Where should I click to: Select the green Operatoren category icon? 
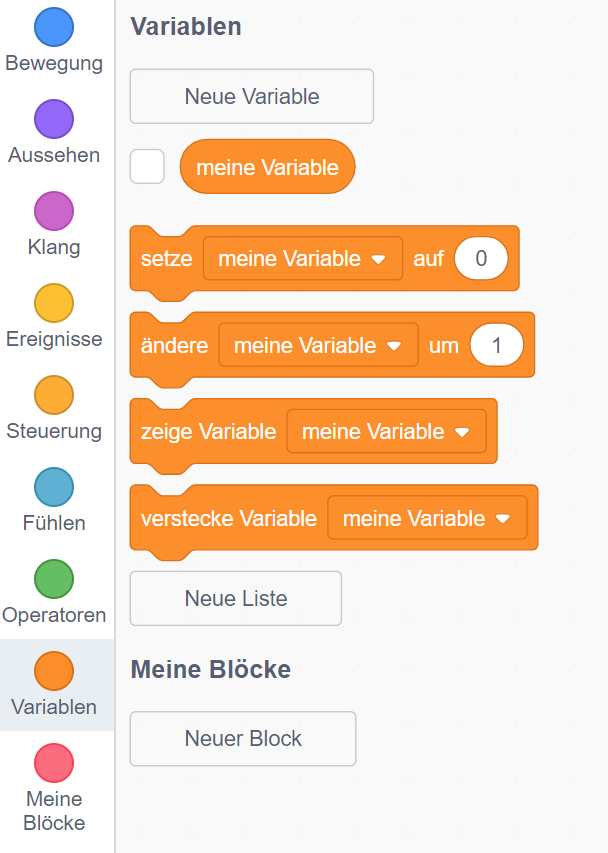(54, 579)
